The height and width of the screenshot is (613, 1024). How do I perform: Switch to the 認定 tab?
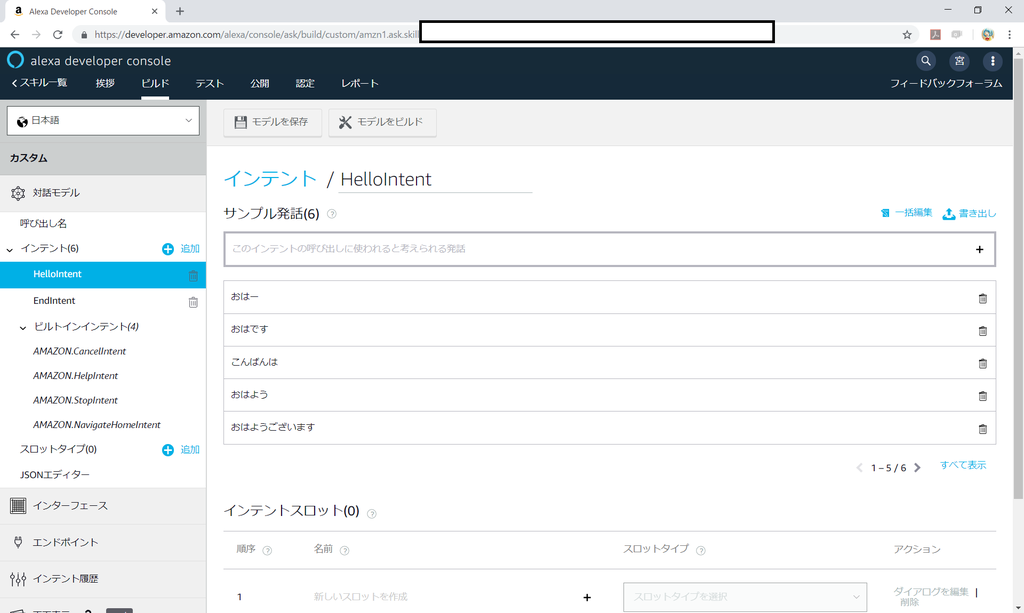(305, 84)
